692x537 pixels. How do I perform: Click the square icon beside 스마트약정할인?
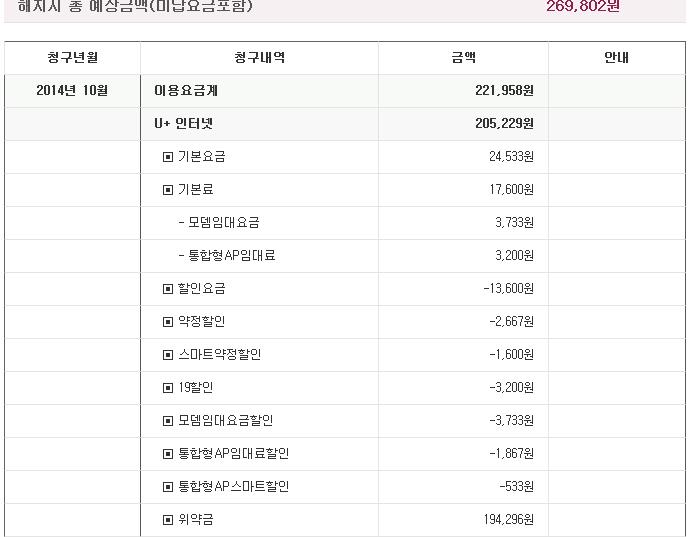[x=168, y=355]
